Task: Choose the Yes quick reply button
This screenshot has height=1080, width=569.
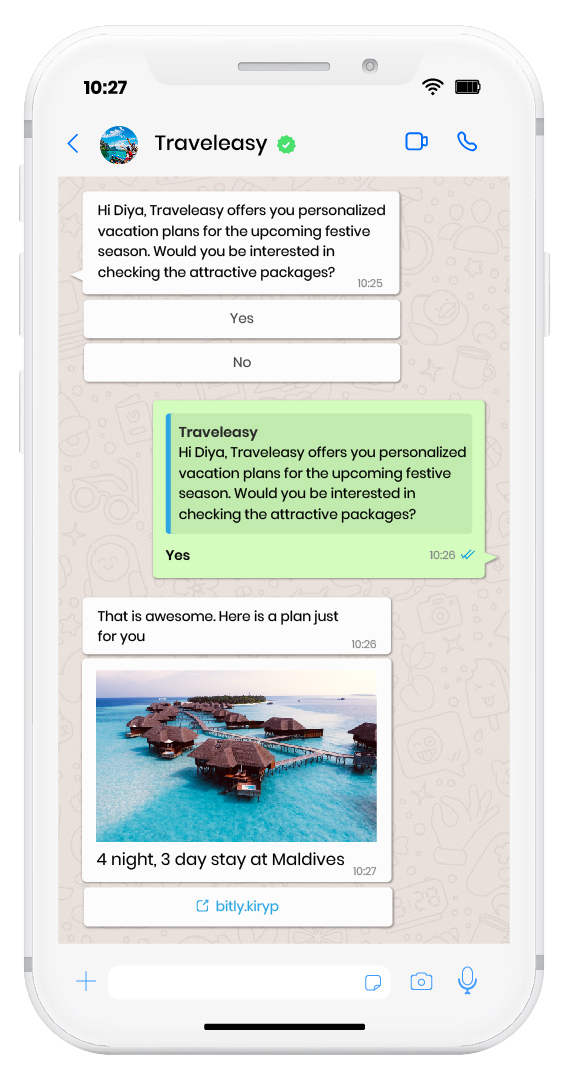Action: pyautogui.click(x=242, y=318)
